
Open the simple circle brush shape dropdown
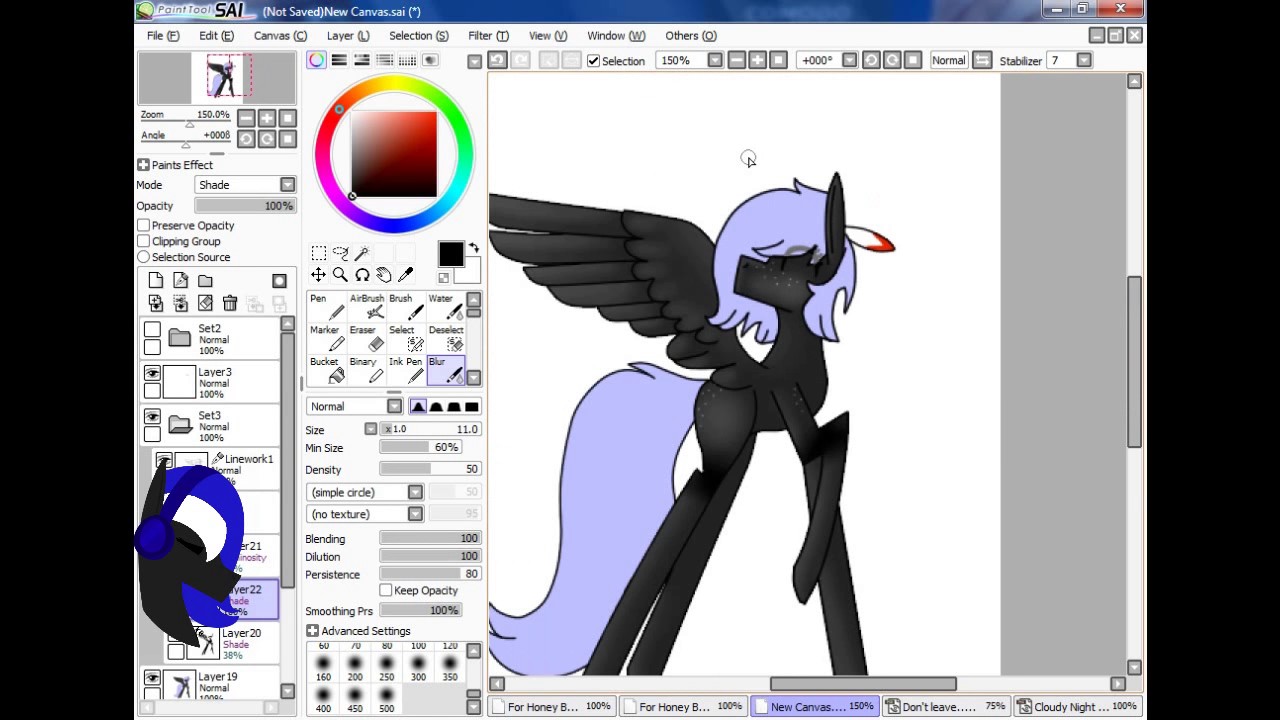pos(366,493)
